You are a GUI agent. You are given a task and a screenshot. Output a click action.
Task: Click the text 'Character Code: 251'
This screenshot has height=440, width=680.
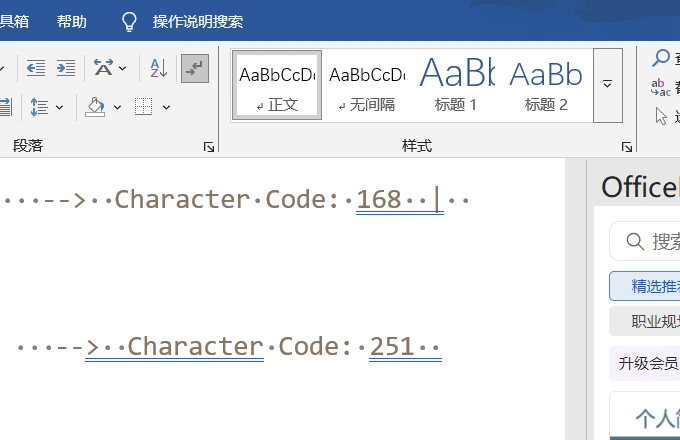(x=271, y=346)
